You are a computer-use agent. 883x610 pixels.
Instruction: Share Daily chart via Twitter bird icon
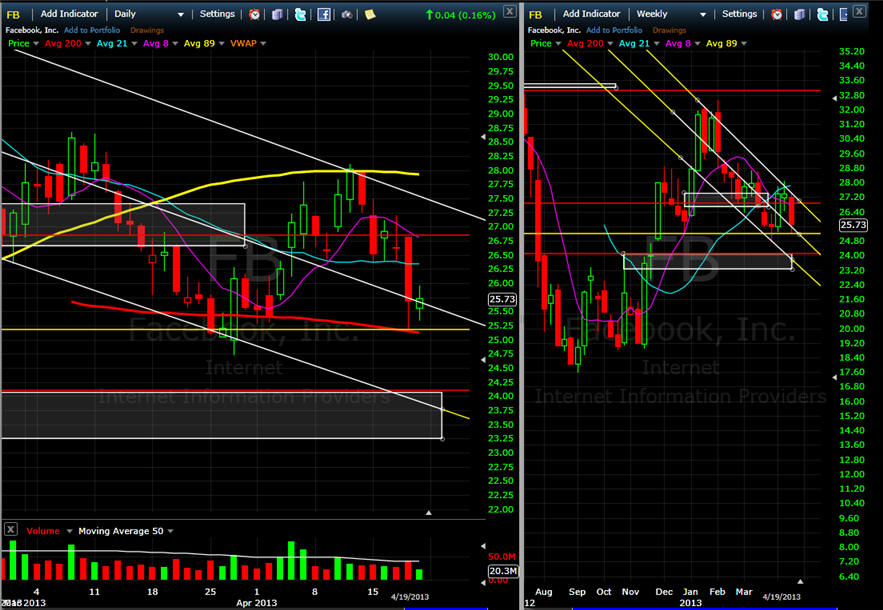coord(300,15)
